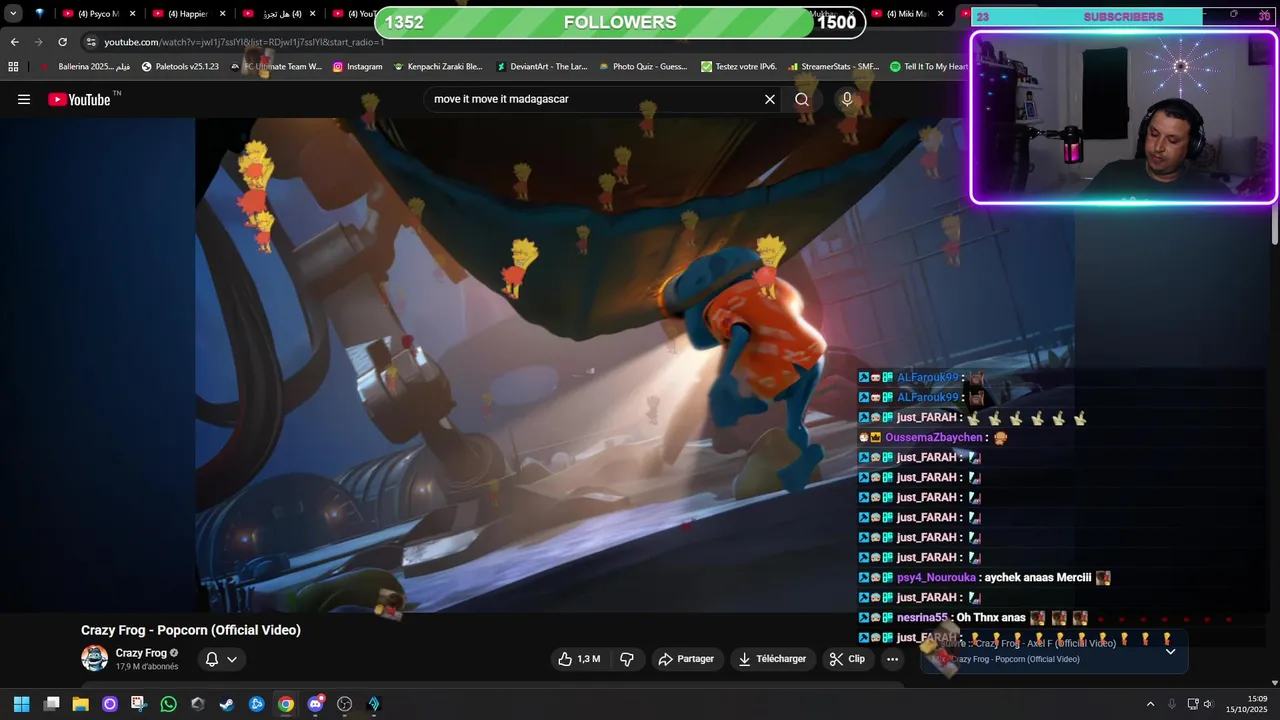
Task: Open the 'StreamerStats - SMF...' bookmark
Action: coord(833,67)
